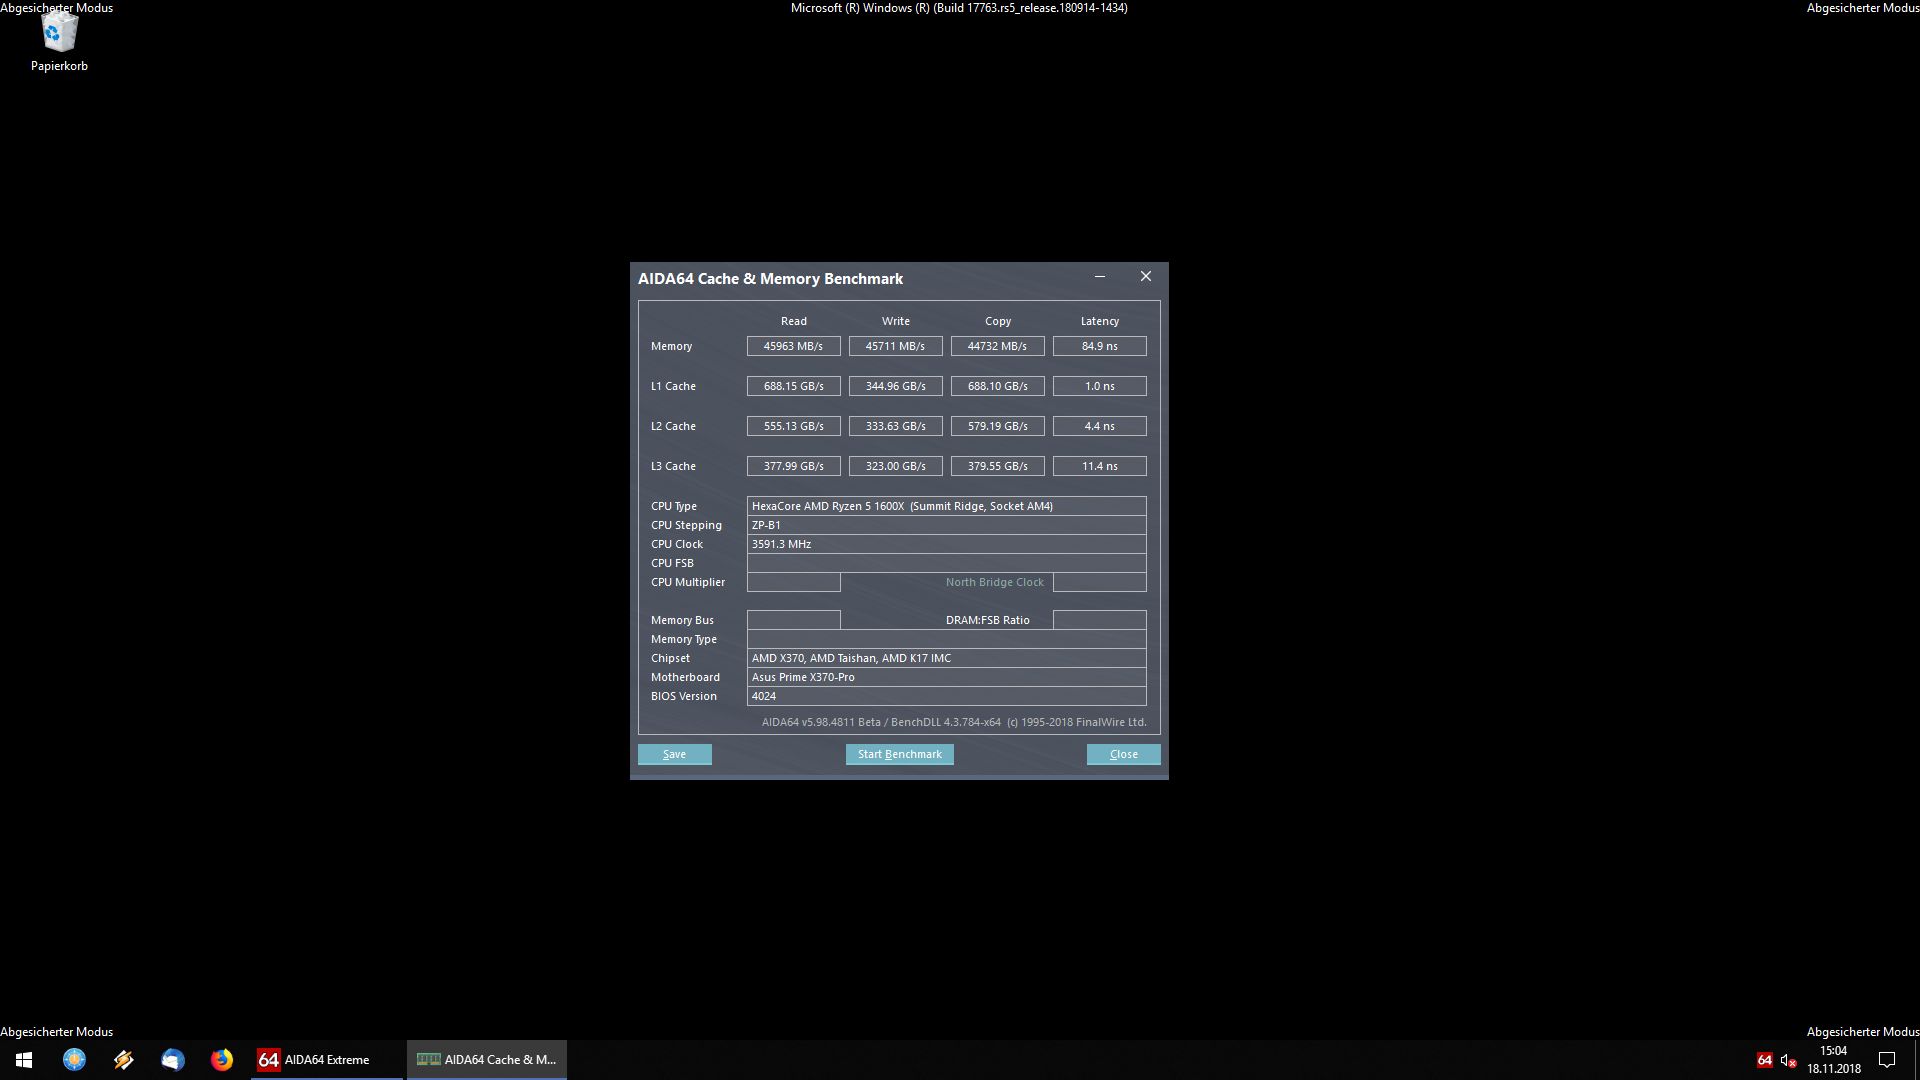Click the Close button in benchmark dialog

point(1123,754)
